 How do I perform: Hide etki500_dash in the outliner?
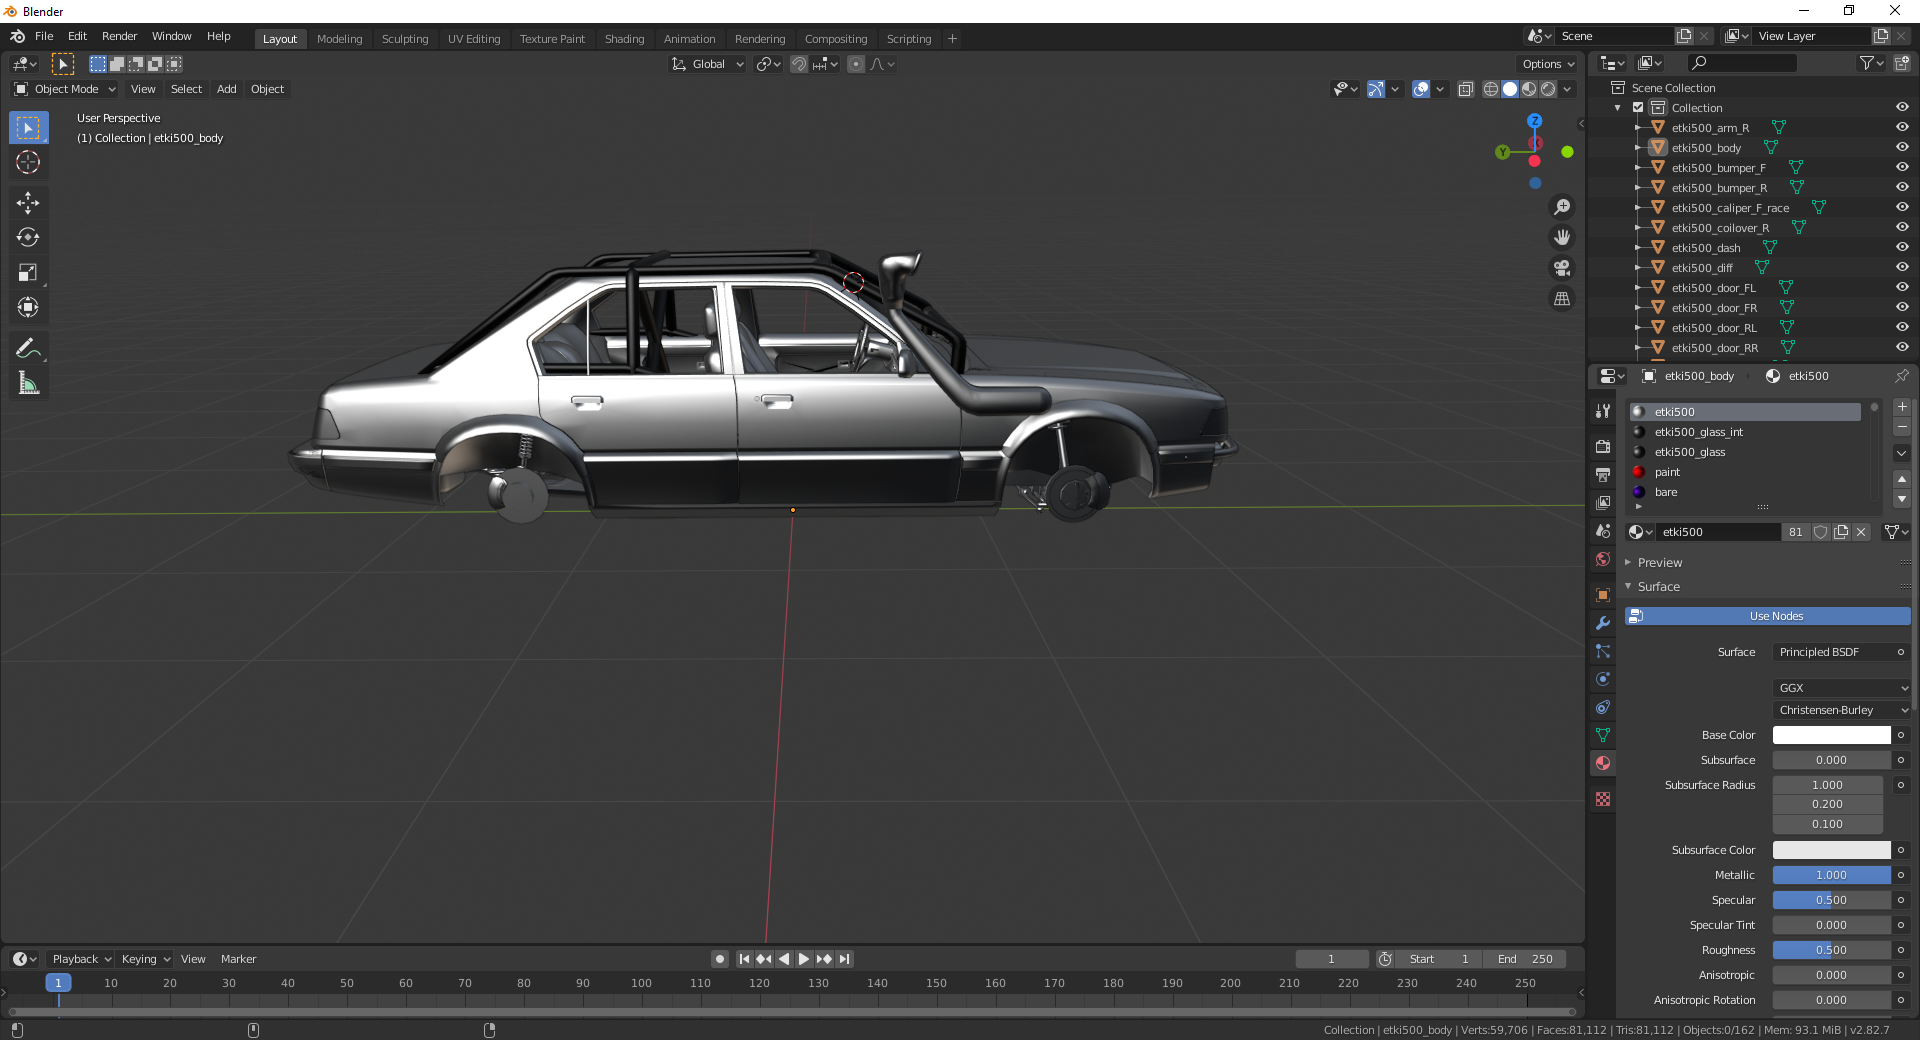pos(1902,247)
